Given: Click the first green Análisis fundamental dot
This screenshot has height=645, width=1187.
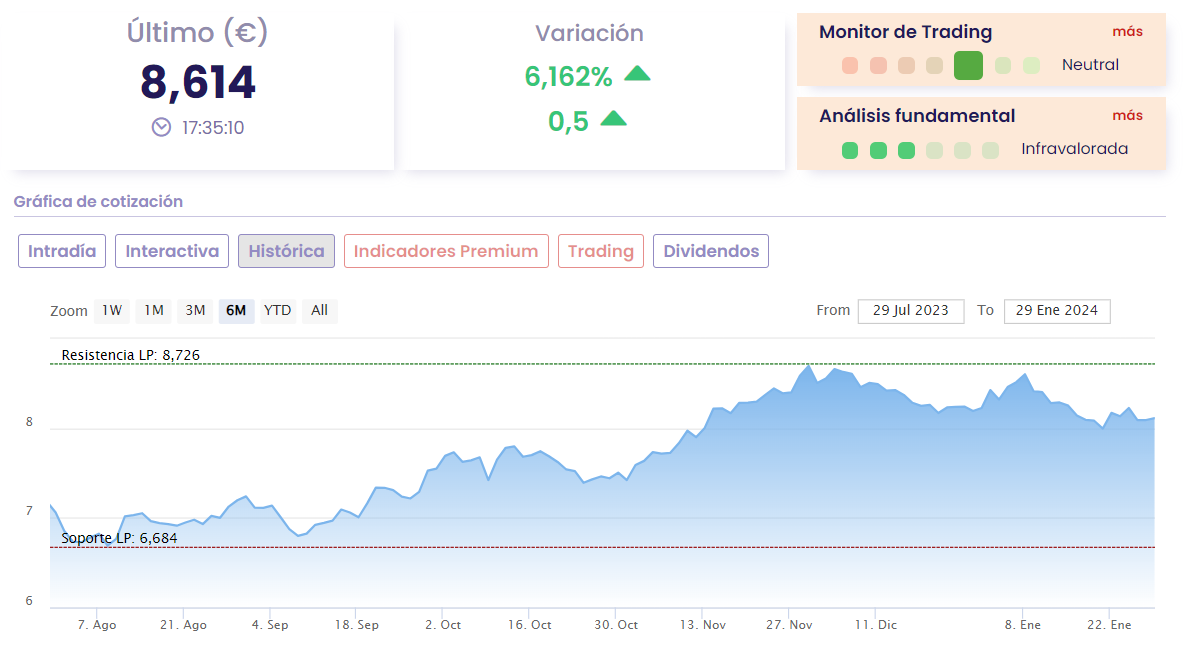Looking at the screenshot, I should 850,151.
